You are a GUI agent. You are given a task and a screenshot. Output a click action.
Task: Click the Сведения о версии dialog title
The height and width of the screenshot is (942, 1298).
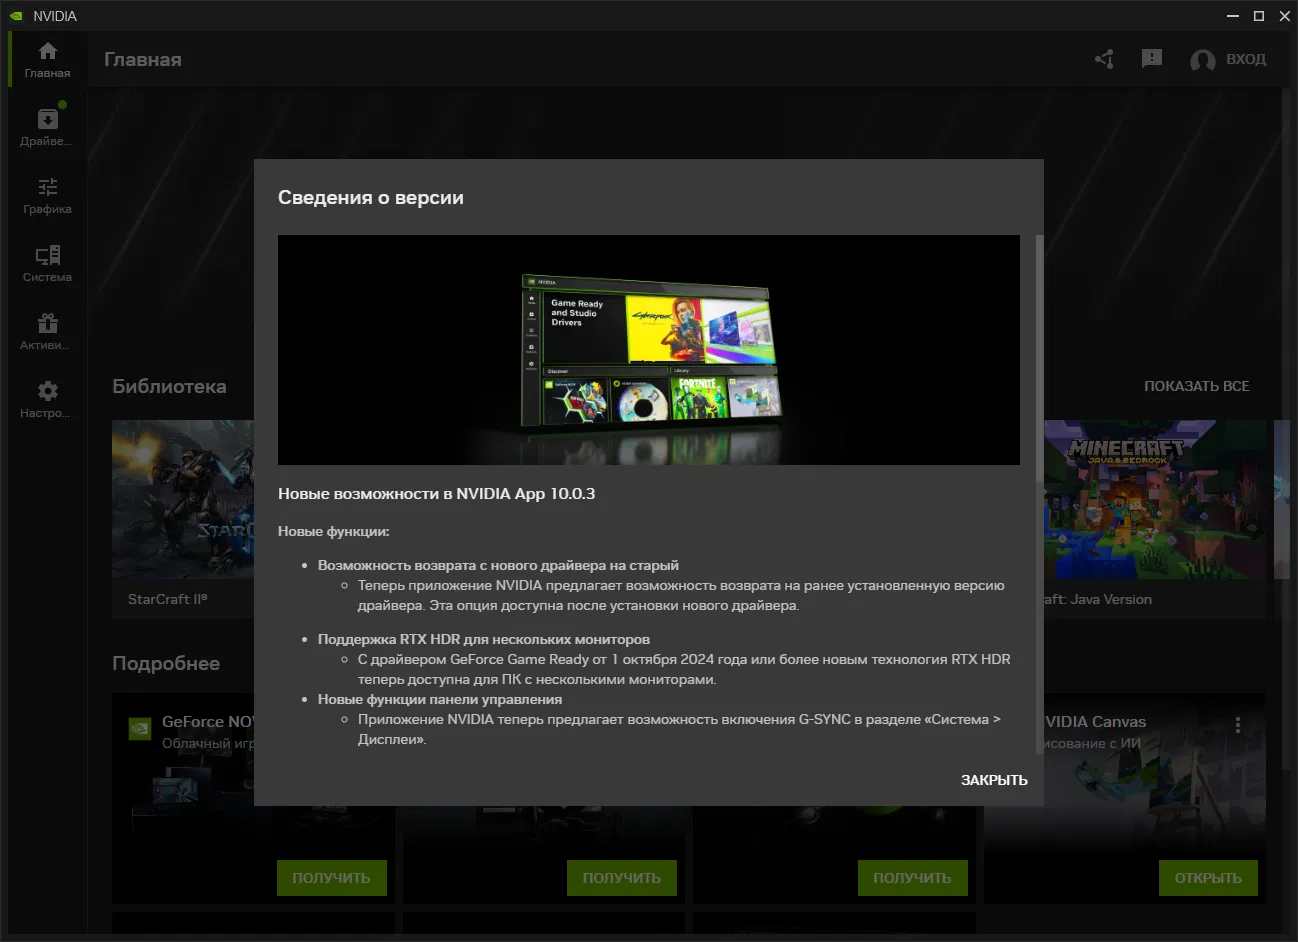point(371,198)
